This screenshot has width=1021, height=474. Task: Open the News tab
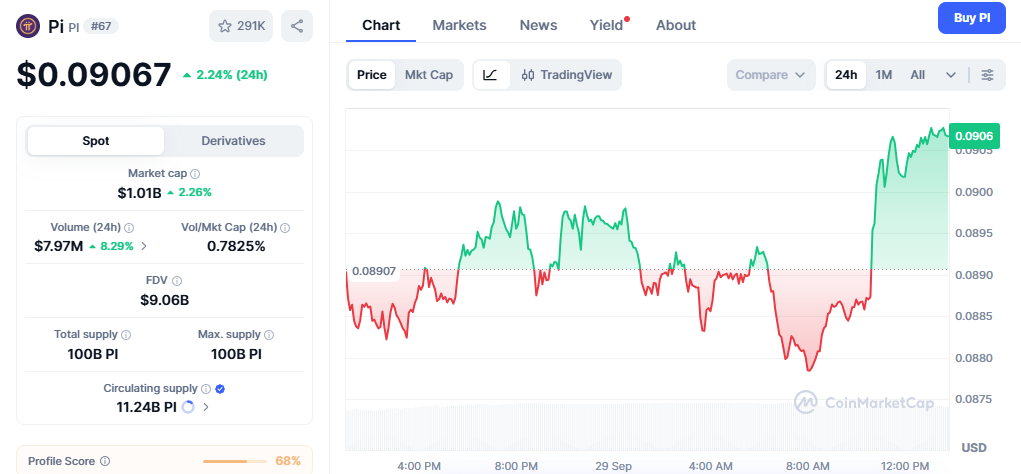[x=538, y=25]
